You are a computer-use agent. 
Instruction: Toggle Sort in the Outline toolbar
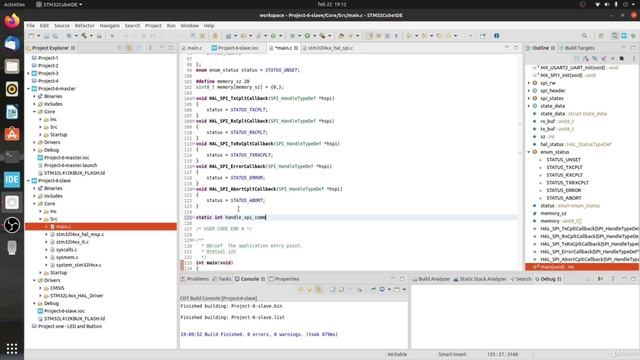click(585, 59)
